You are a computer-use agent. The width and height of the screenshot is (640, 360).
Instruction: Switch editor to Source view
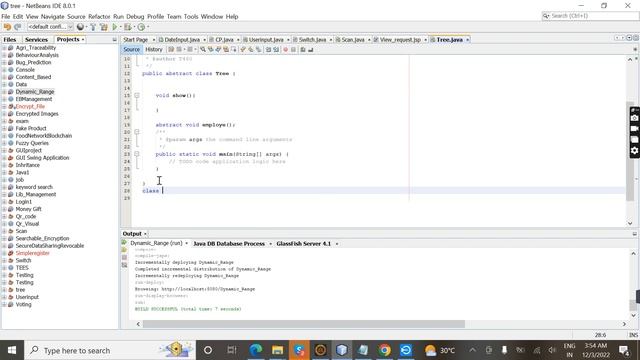(131, 49)
